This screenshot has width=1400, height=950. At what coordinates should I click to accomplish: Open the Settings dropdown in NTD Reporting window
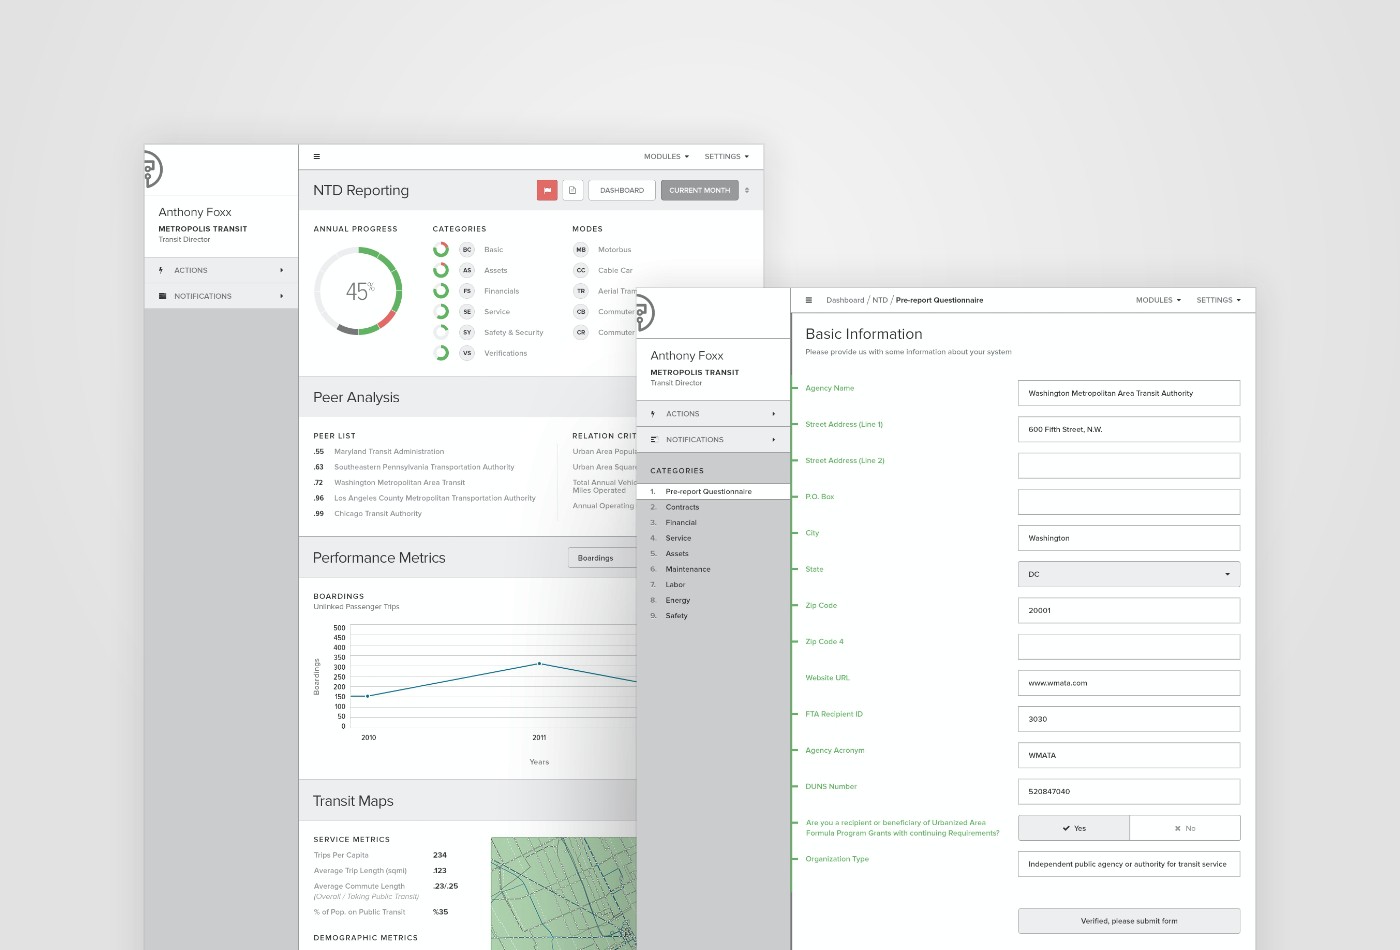click(726, 157)
